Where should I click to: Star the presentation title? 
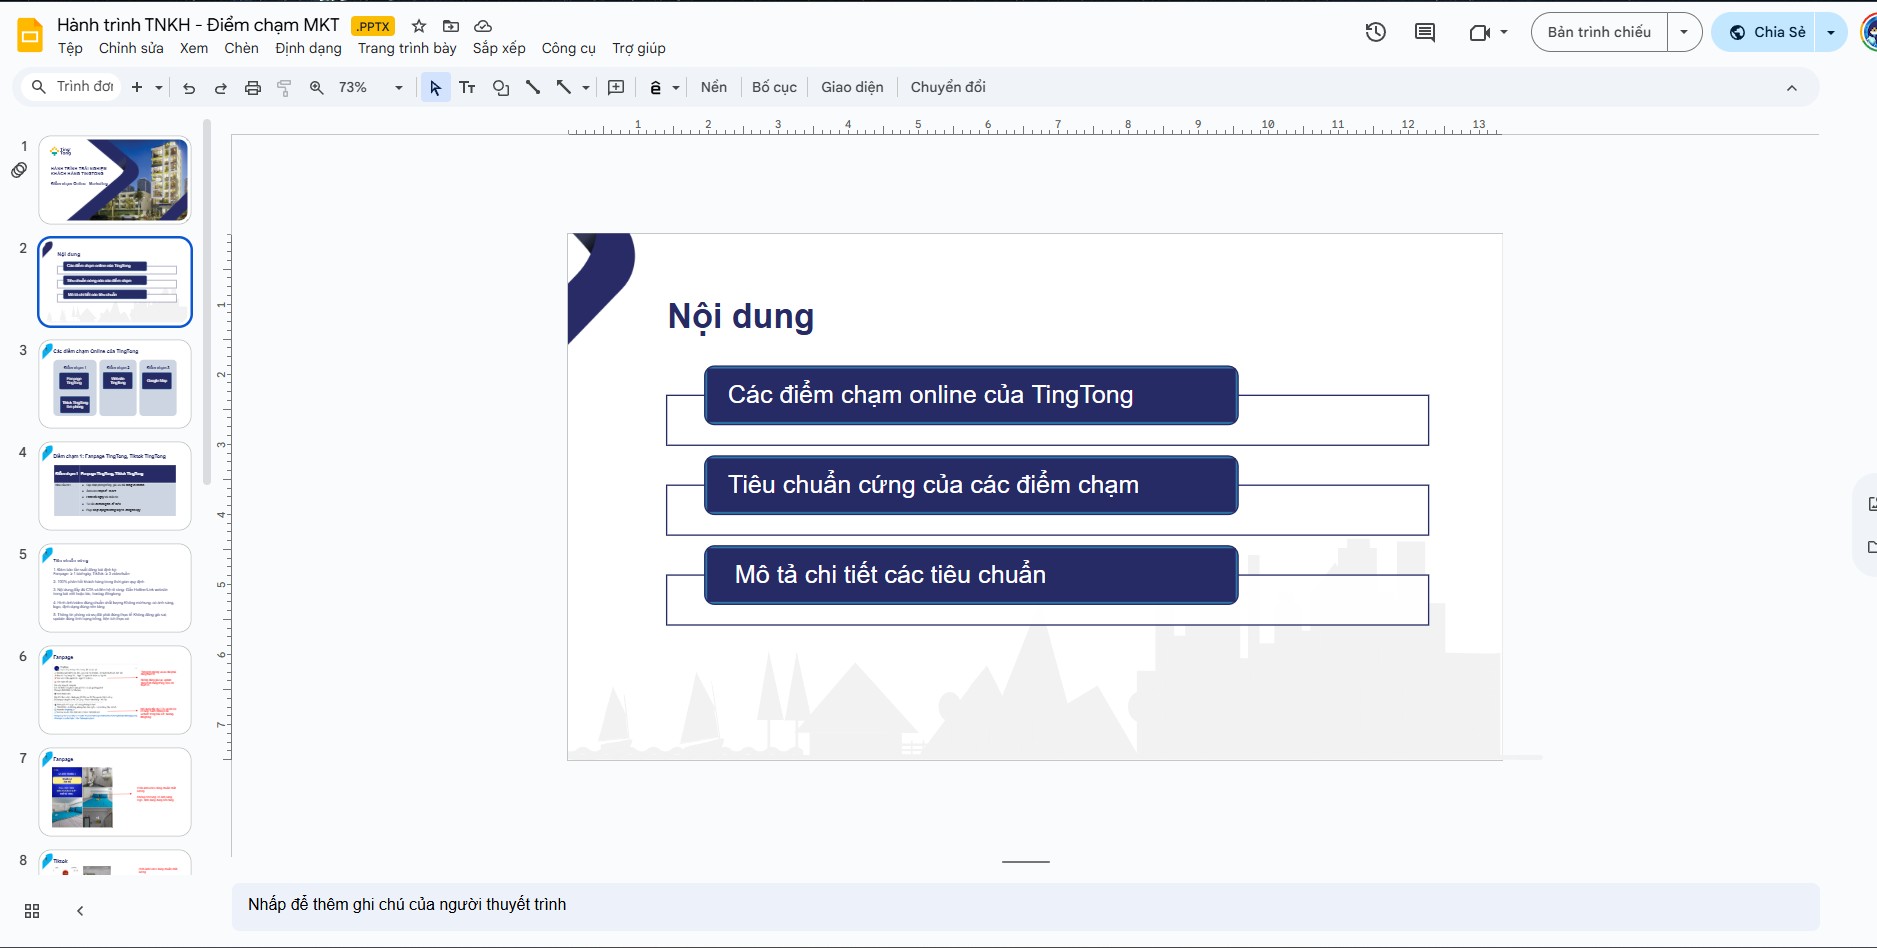coord(419,26)
